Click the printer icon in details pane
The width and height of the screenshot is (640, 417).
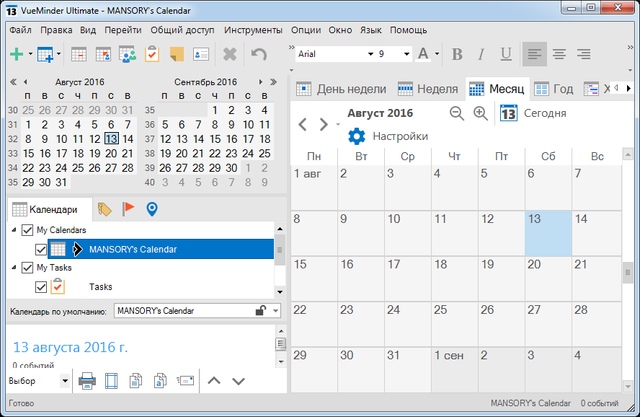(x=87, y=381)
